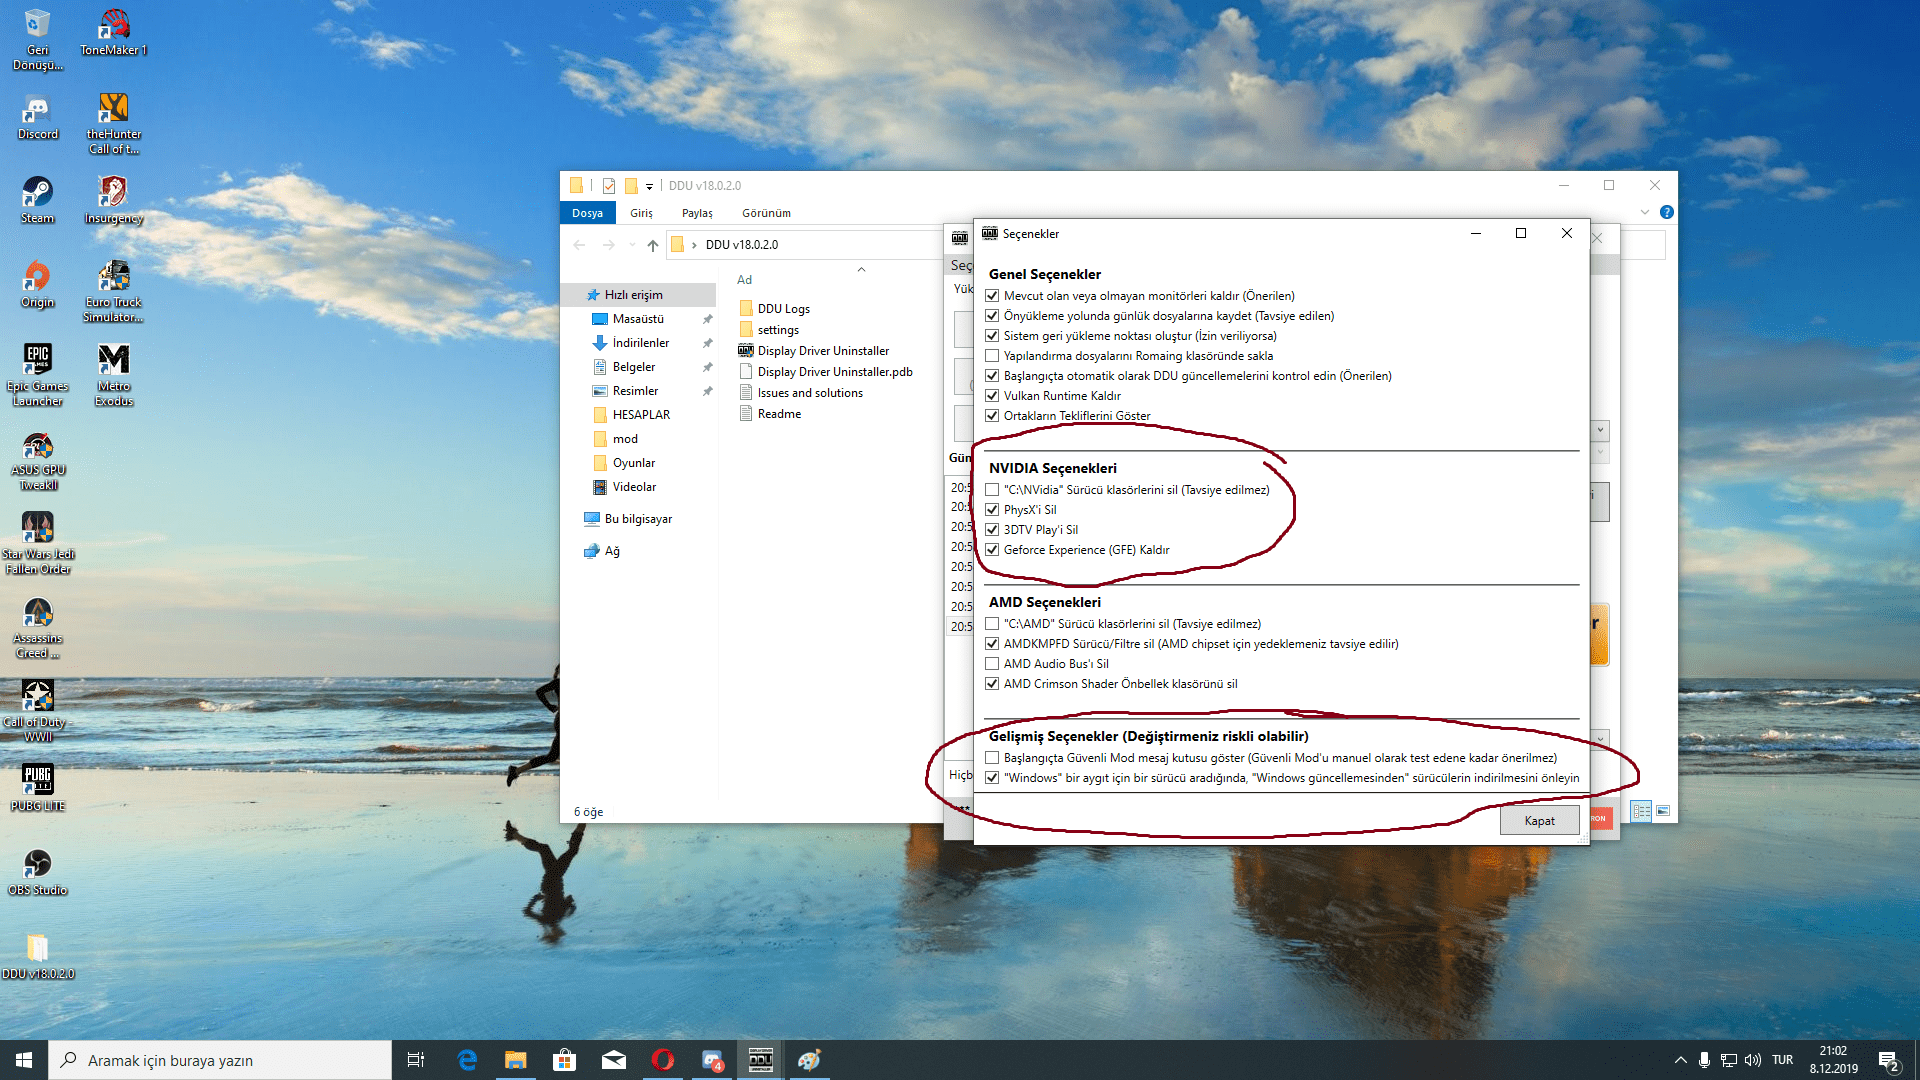The width and height of the screenshot is (1920, 1080).
Task: Open the ToneMaker 1 desktop icon
Action: coord(114,33)
